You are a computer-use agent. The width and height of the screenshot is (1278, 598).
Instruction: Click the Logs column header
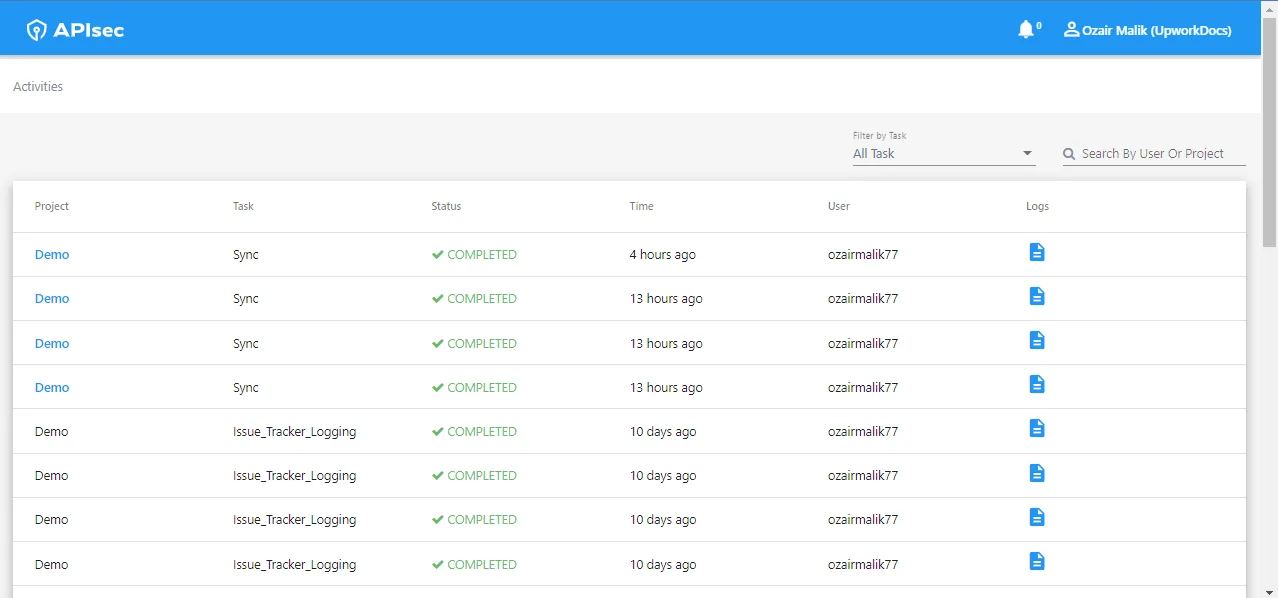pos(1038,206)
